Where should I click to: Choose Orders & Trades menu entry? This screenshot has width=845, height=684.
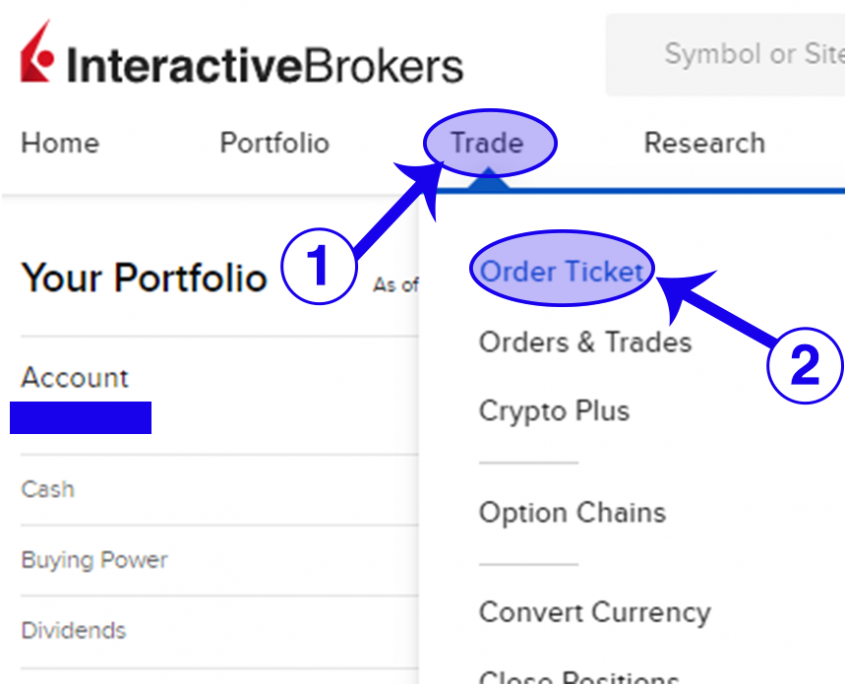585,342
